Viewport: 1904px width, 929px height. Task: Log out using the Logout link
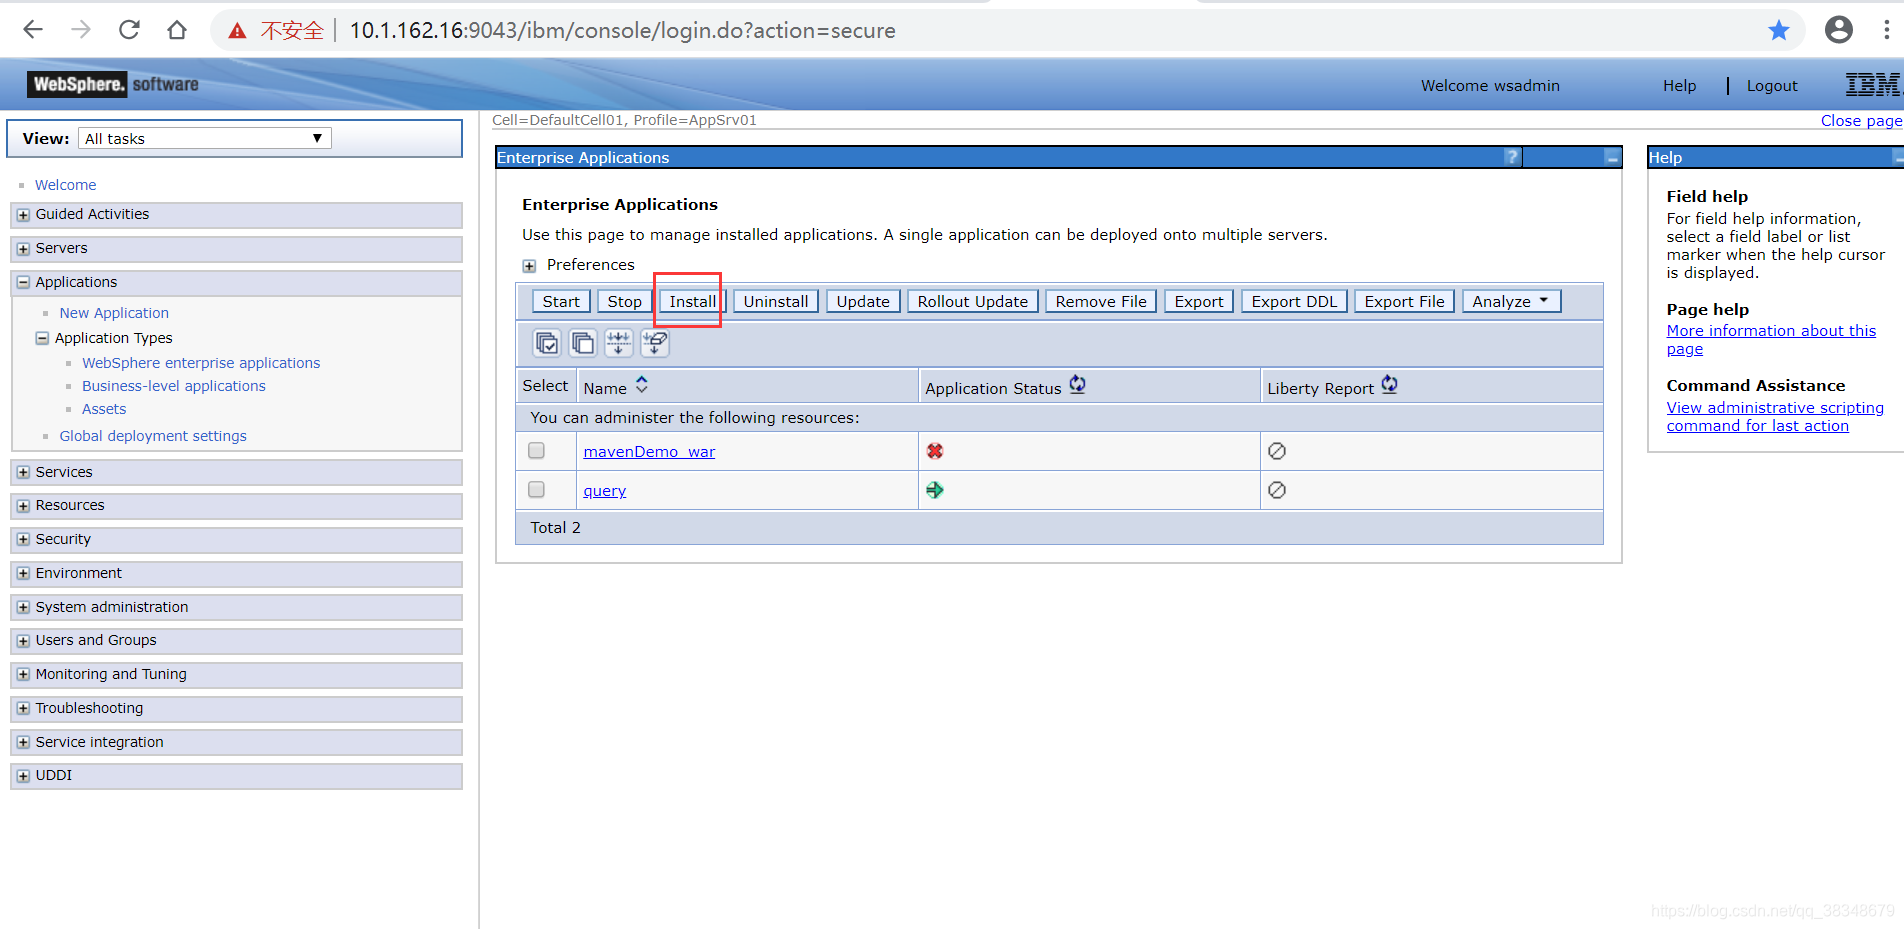[x=1772, y=86]
